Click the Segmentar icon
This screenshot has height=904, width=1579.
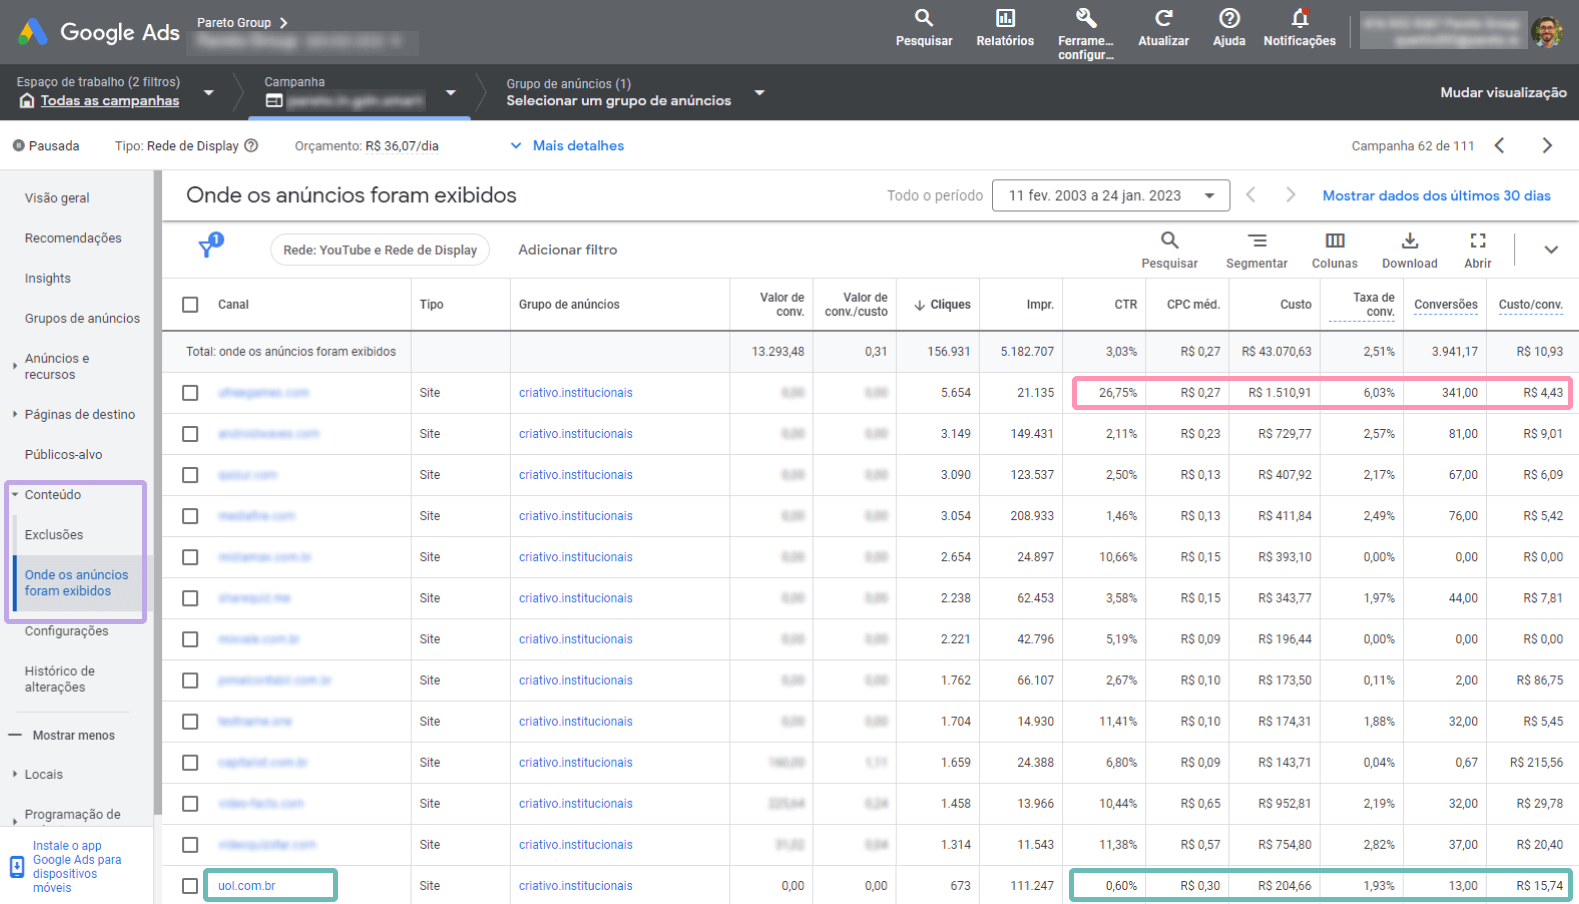click(x=1257, y=241)
